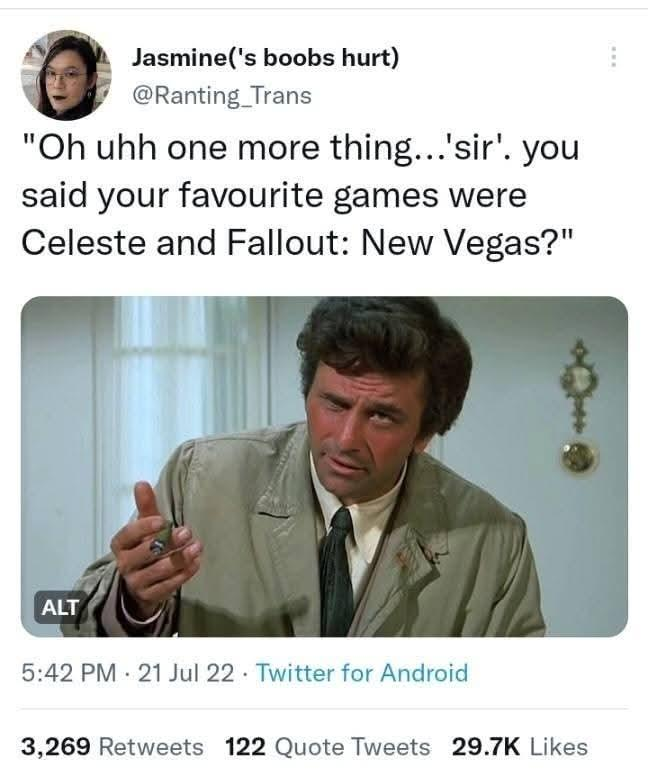
Task: Open the @Ranting_Trans handle
Action: [221, 96]
